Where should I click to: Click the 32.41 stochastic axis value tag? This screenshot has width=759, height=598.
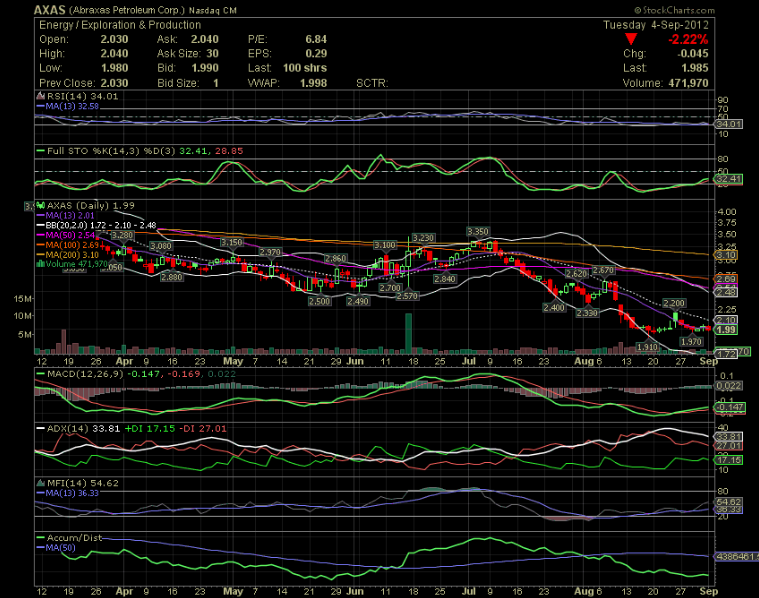[729, 179]
